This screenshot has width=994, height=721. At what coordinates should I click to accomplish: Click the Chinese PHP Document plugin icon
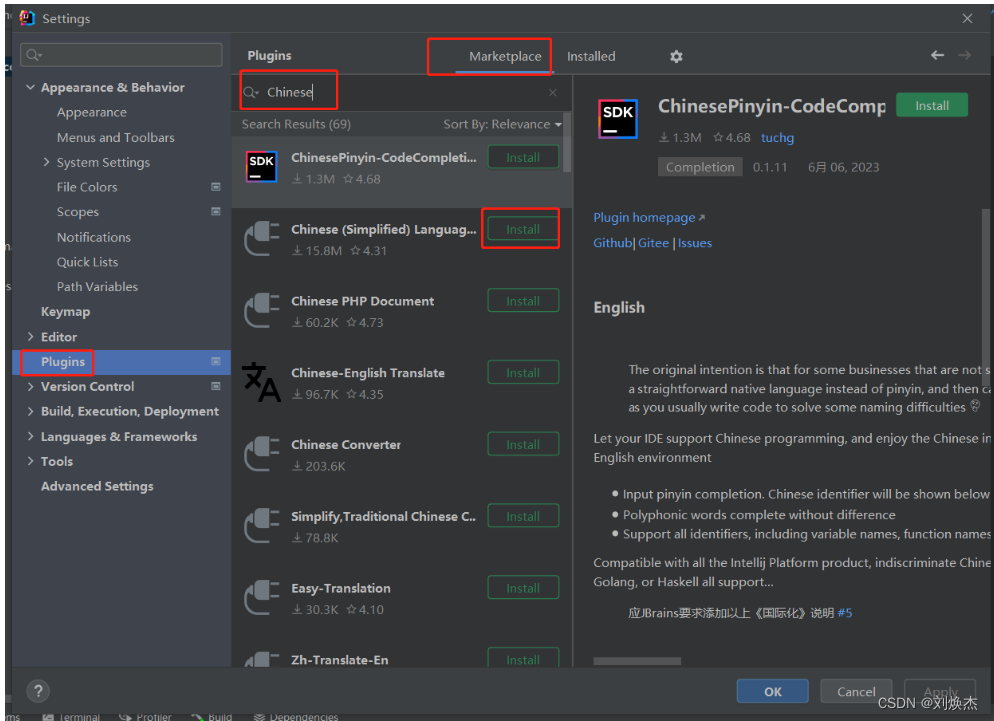(x=262, y=311)
